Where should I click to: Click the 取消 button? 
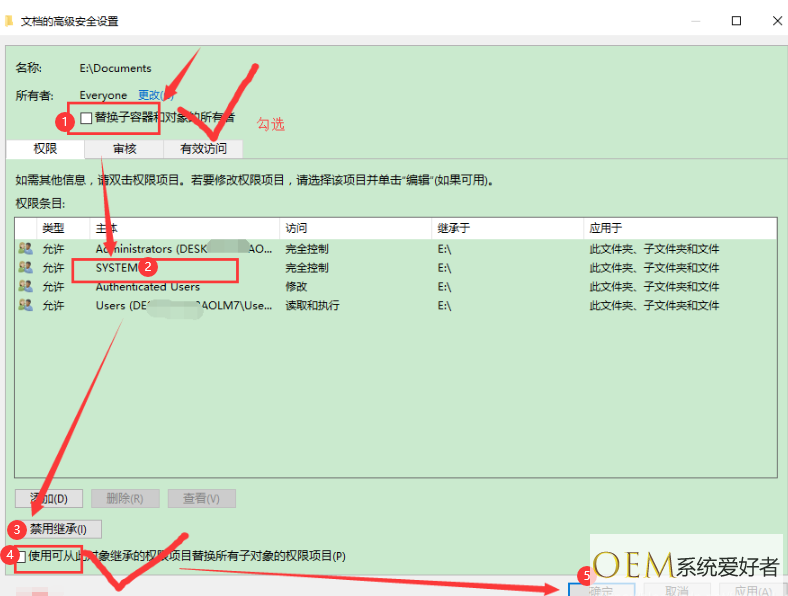[x=676, y=589]
